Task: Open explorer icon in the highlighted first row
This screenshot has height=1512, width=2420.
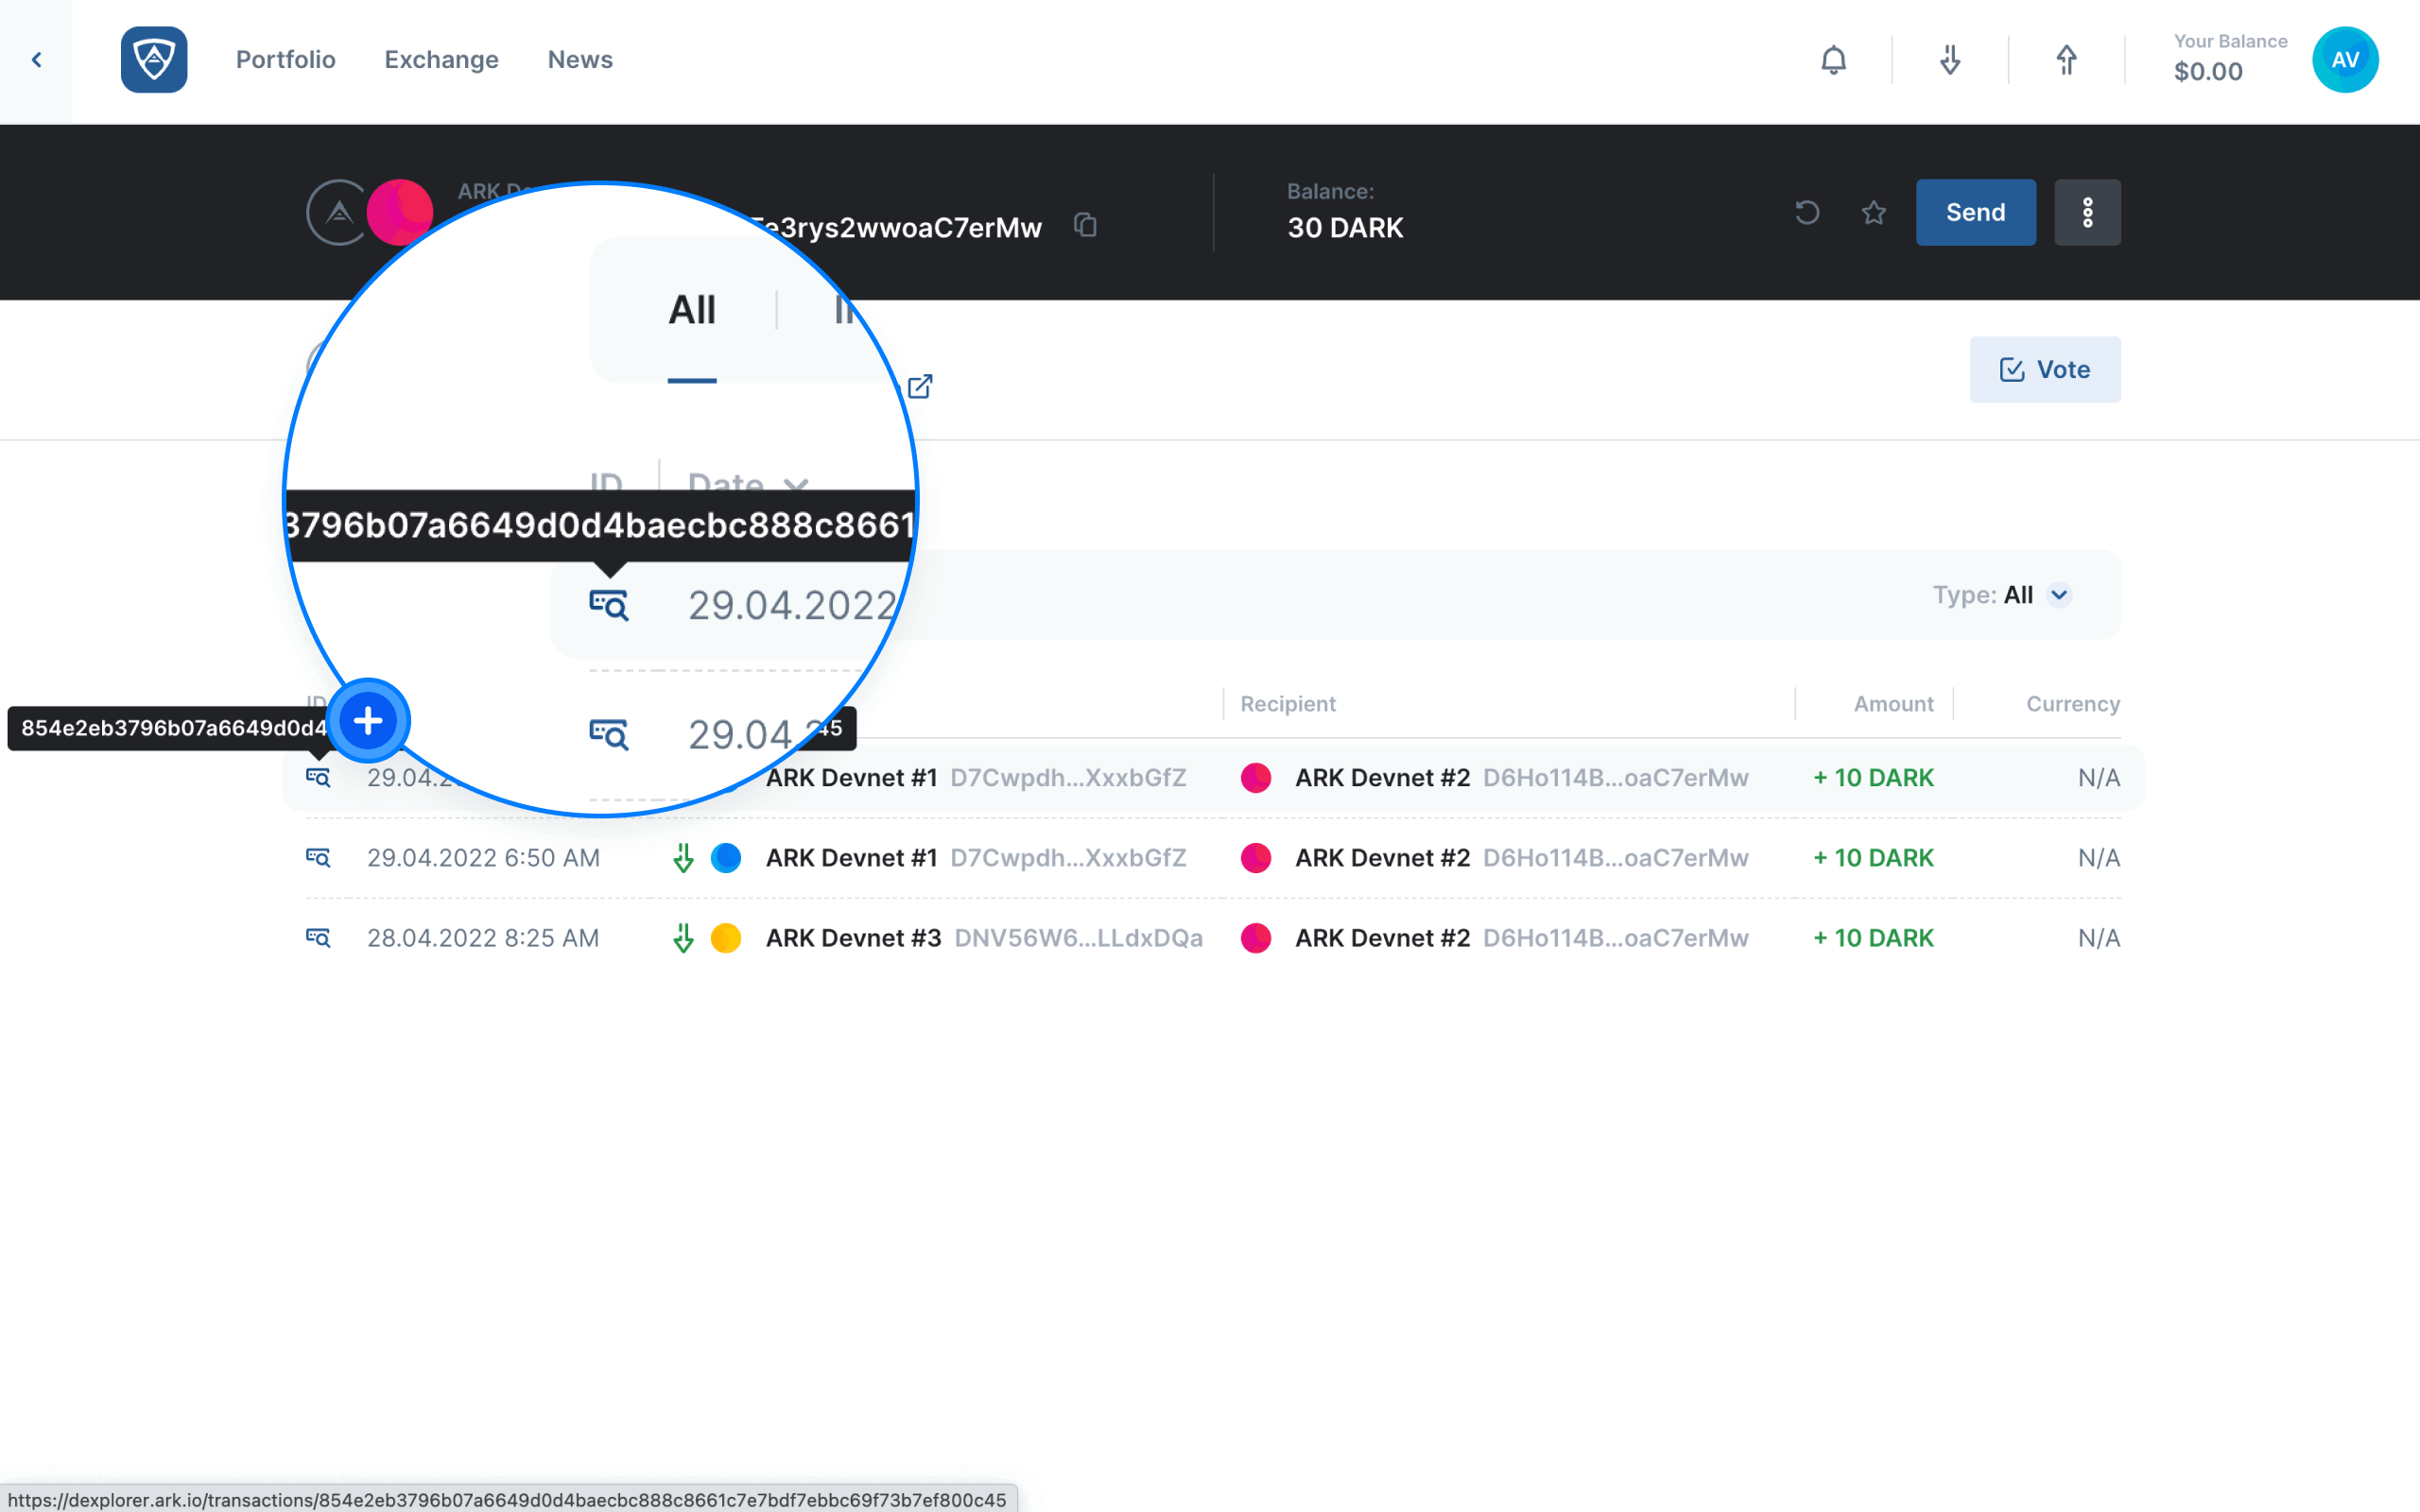Action: click(x=318, y=777)
